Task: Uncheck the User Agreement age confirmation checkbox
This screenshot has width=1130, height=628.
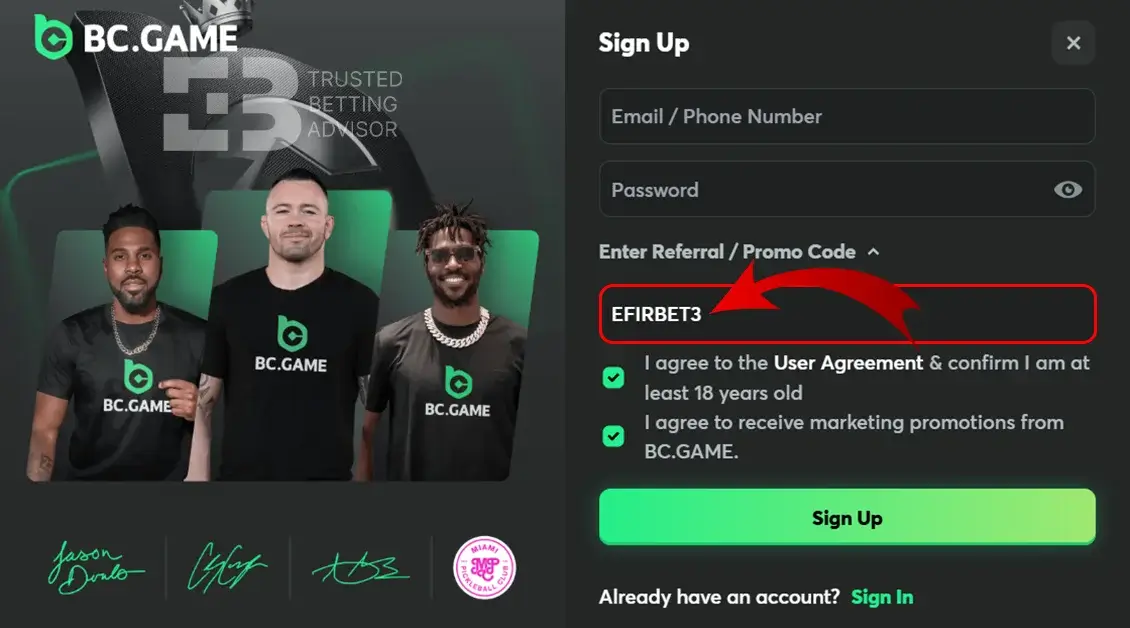Action: tap(613, 378)
